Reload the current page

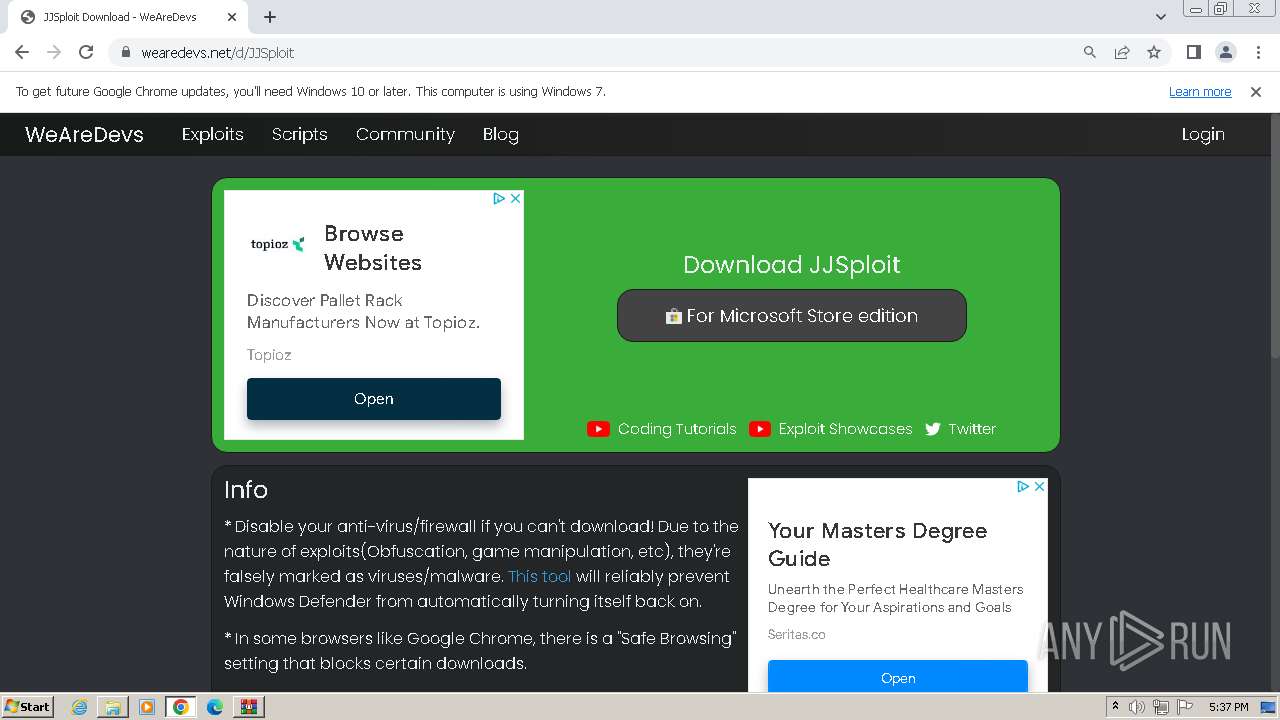coord(86,52)
